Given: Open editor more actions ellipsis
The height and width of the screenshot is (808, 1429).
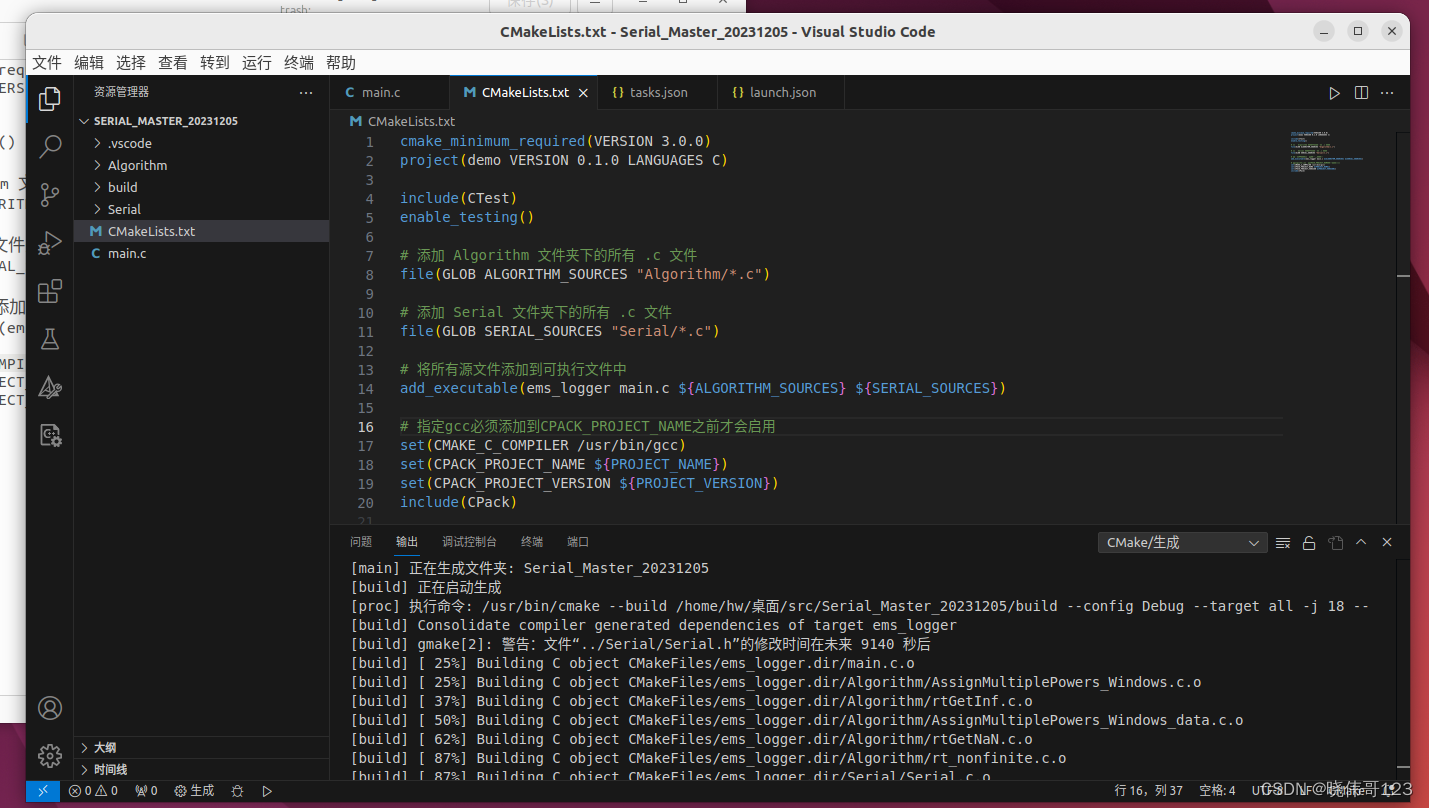Looking at the screenshot, I should pos(1387,93).
